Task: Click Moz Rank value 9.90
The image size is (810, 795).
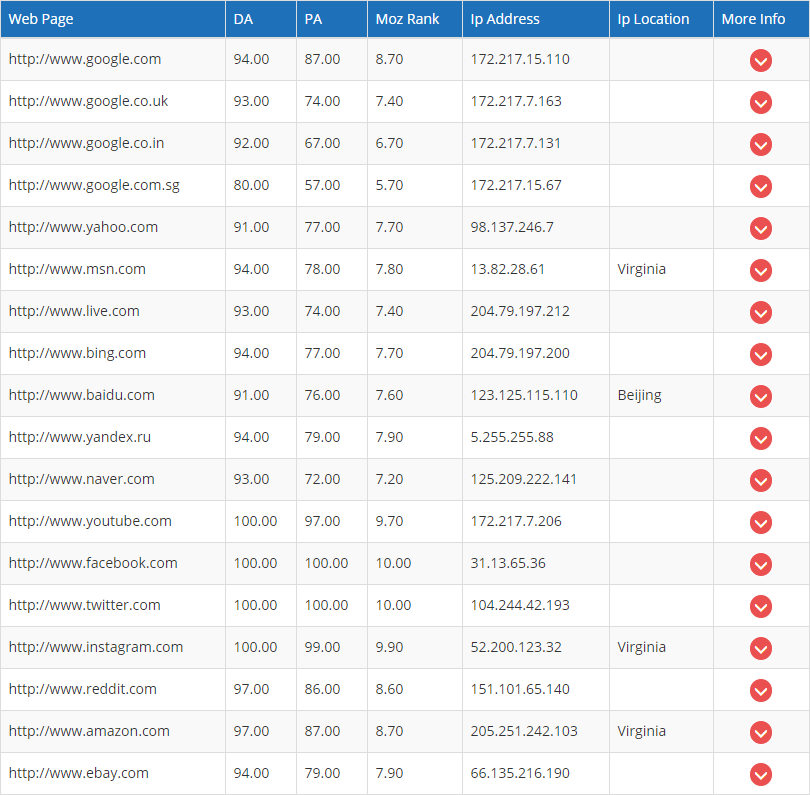Action: pyautogui.click(x=389, y=647)
